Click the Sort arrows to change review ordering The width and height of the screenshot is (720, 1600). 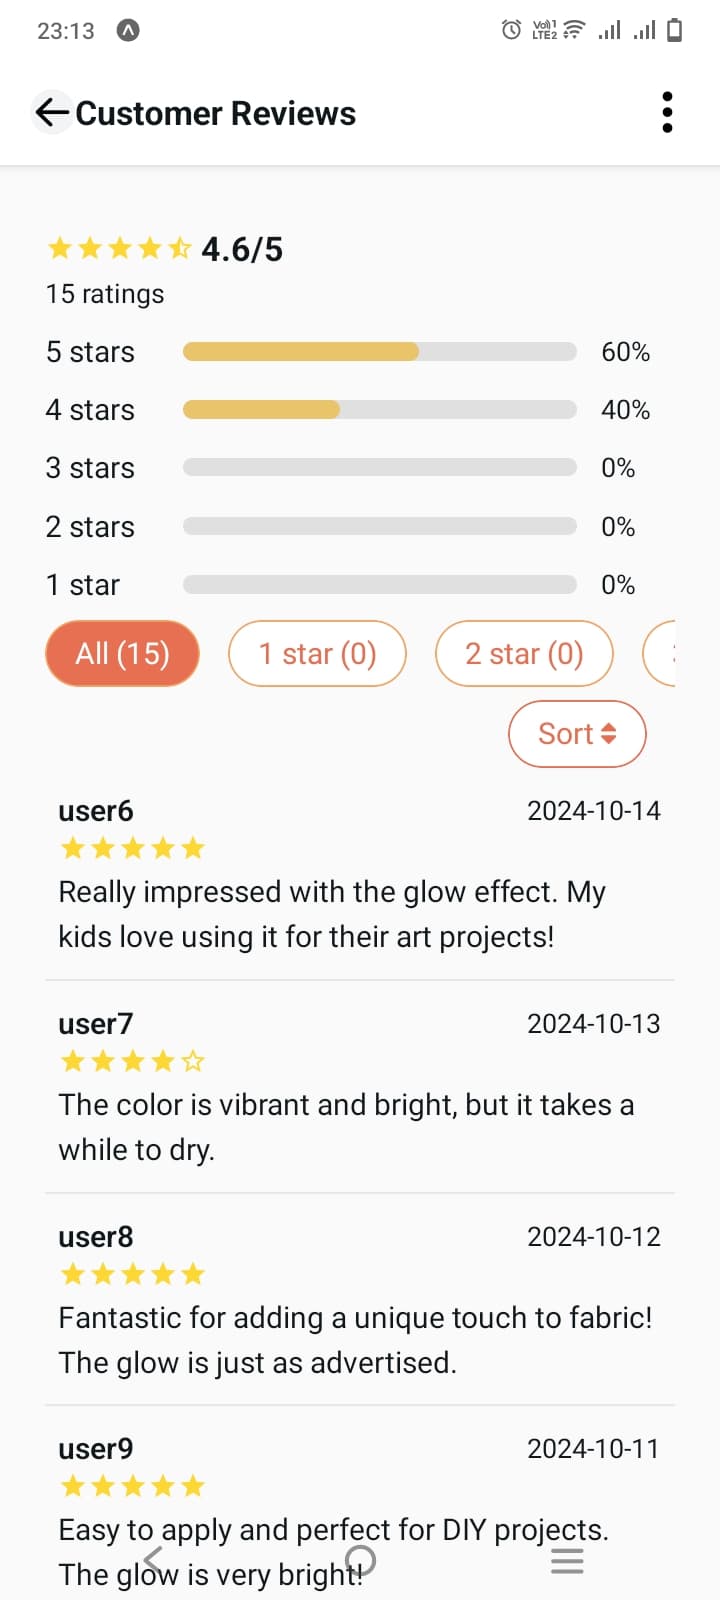(612, 733)
